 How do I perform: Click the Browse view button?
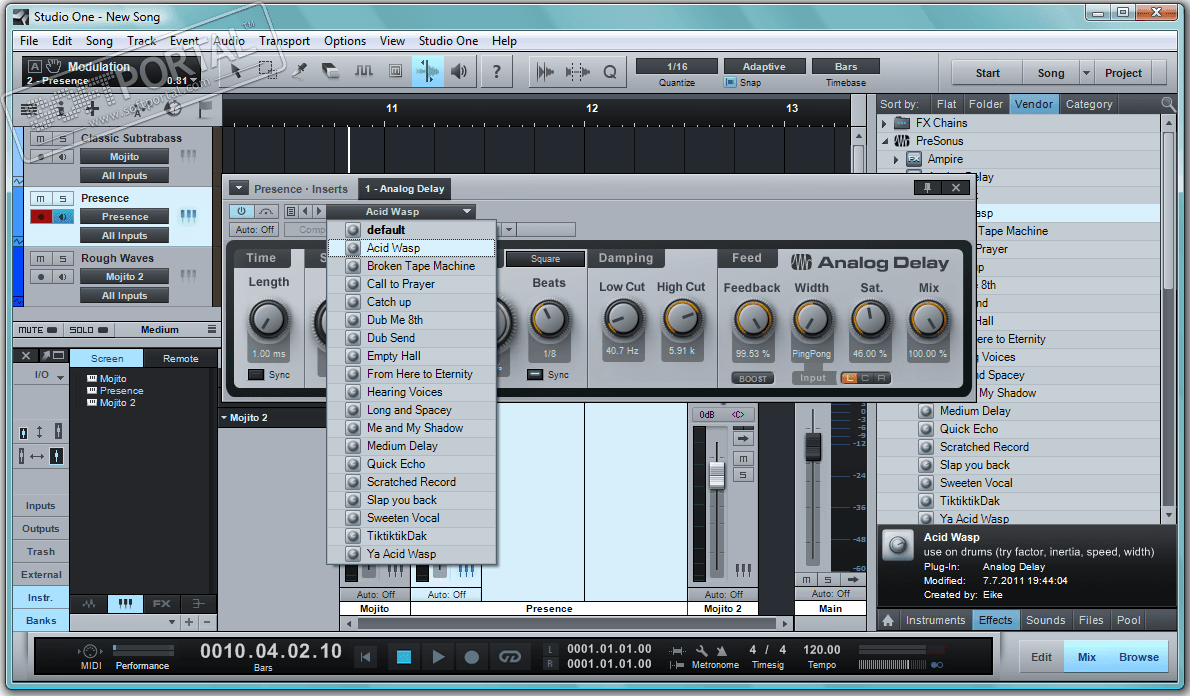pos(1138,657)
